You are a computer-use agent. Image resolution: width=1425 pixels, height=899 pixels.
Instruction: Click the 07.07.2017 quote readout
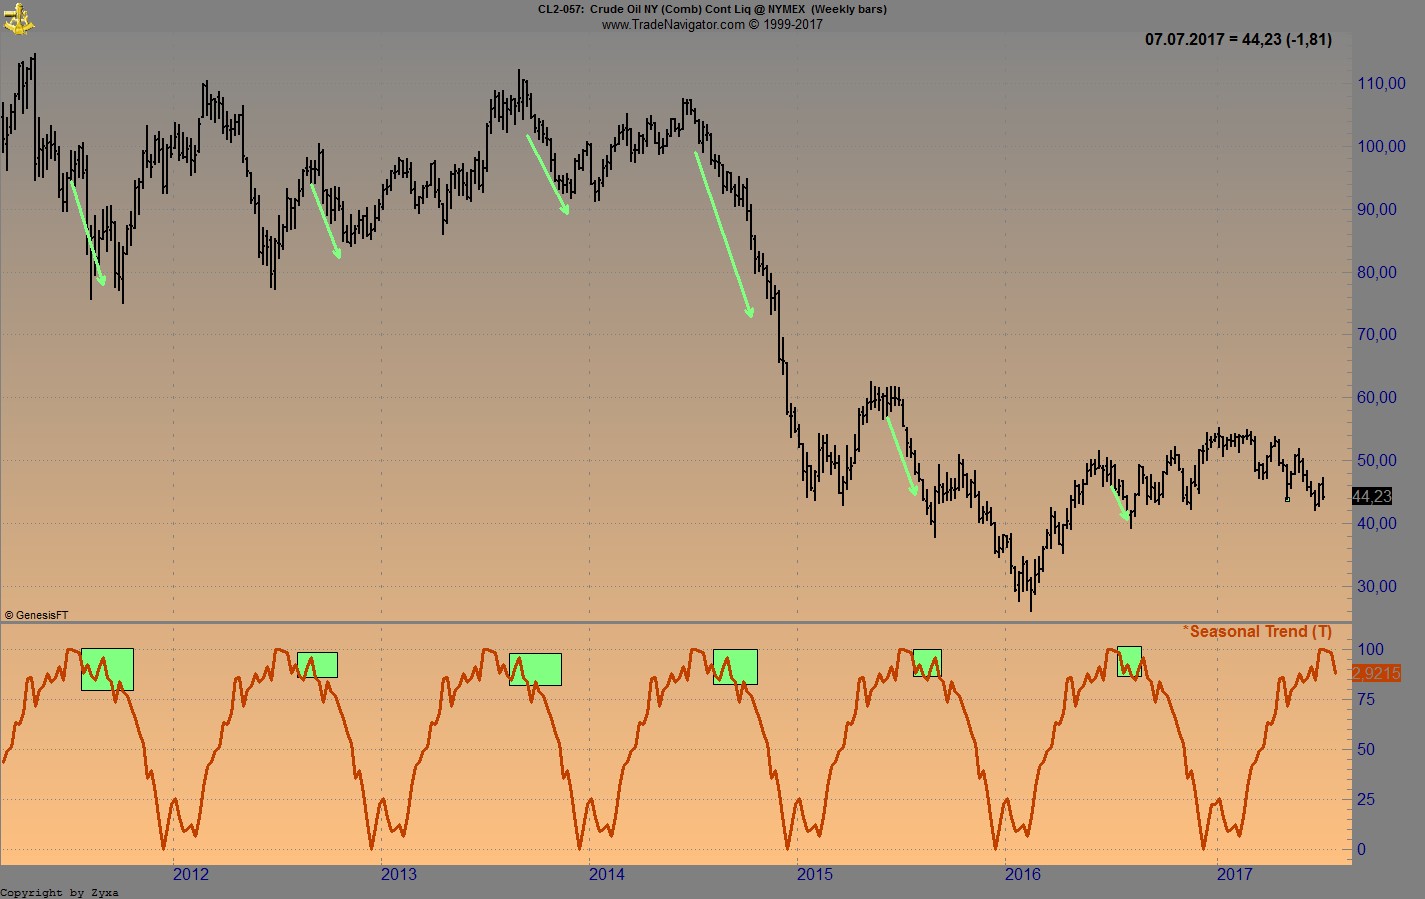click(x=1237, y=41)
